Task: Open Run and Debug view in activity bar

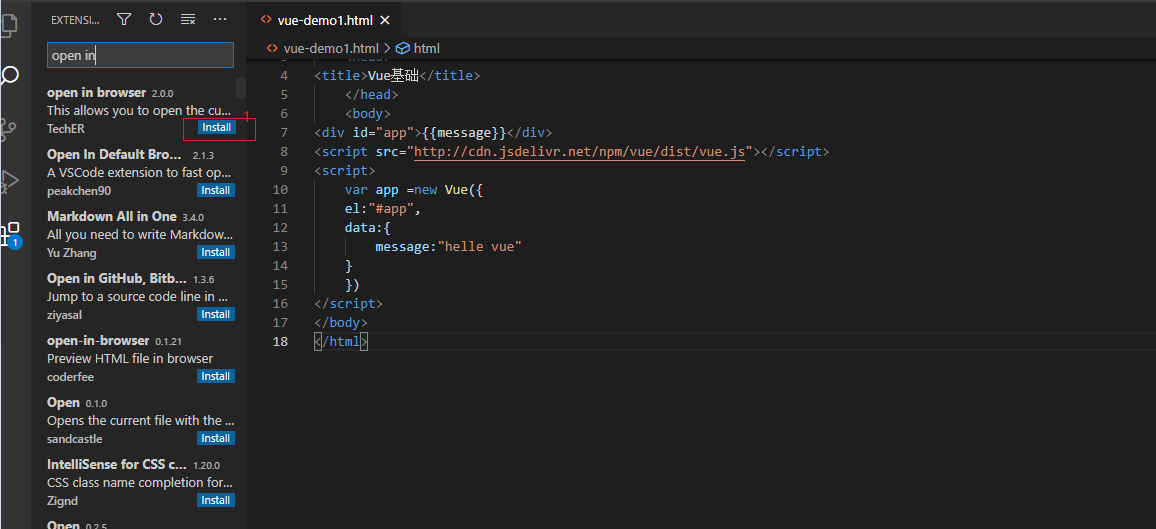Action: [x=9, y=181]
